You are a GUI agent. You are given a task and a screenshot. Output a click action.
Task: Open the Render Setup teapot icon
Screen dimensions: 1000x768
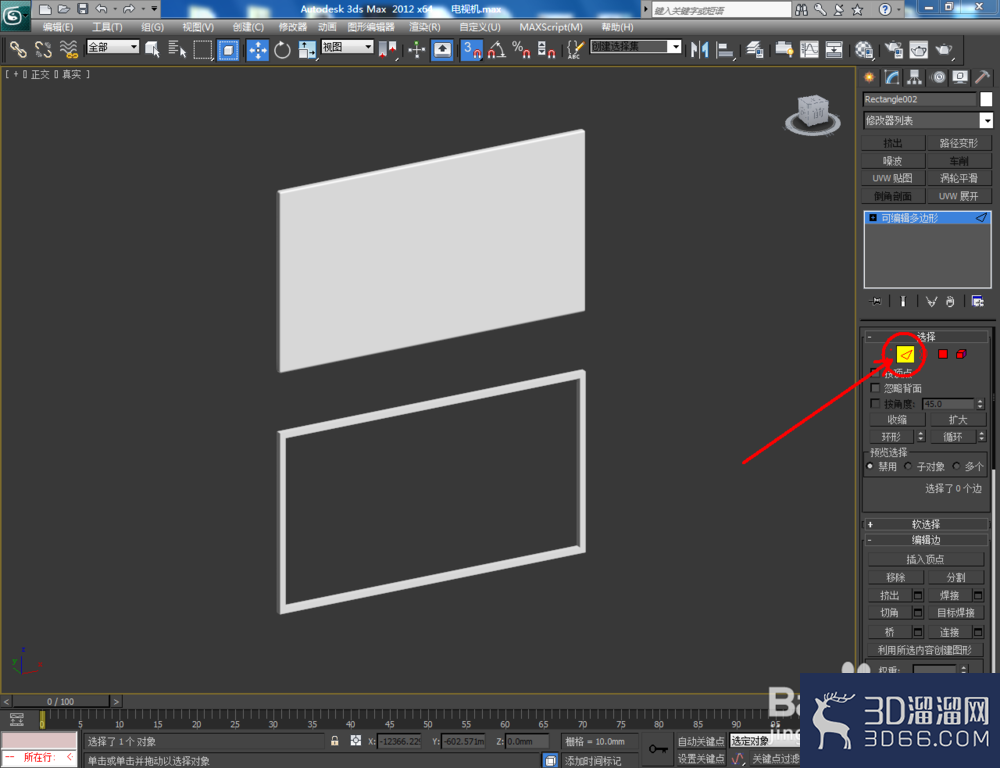coord(893,49)
